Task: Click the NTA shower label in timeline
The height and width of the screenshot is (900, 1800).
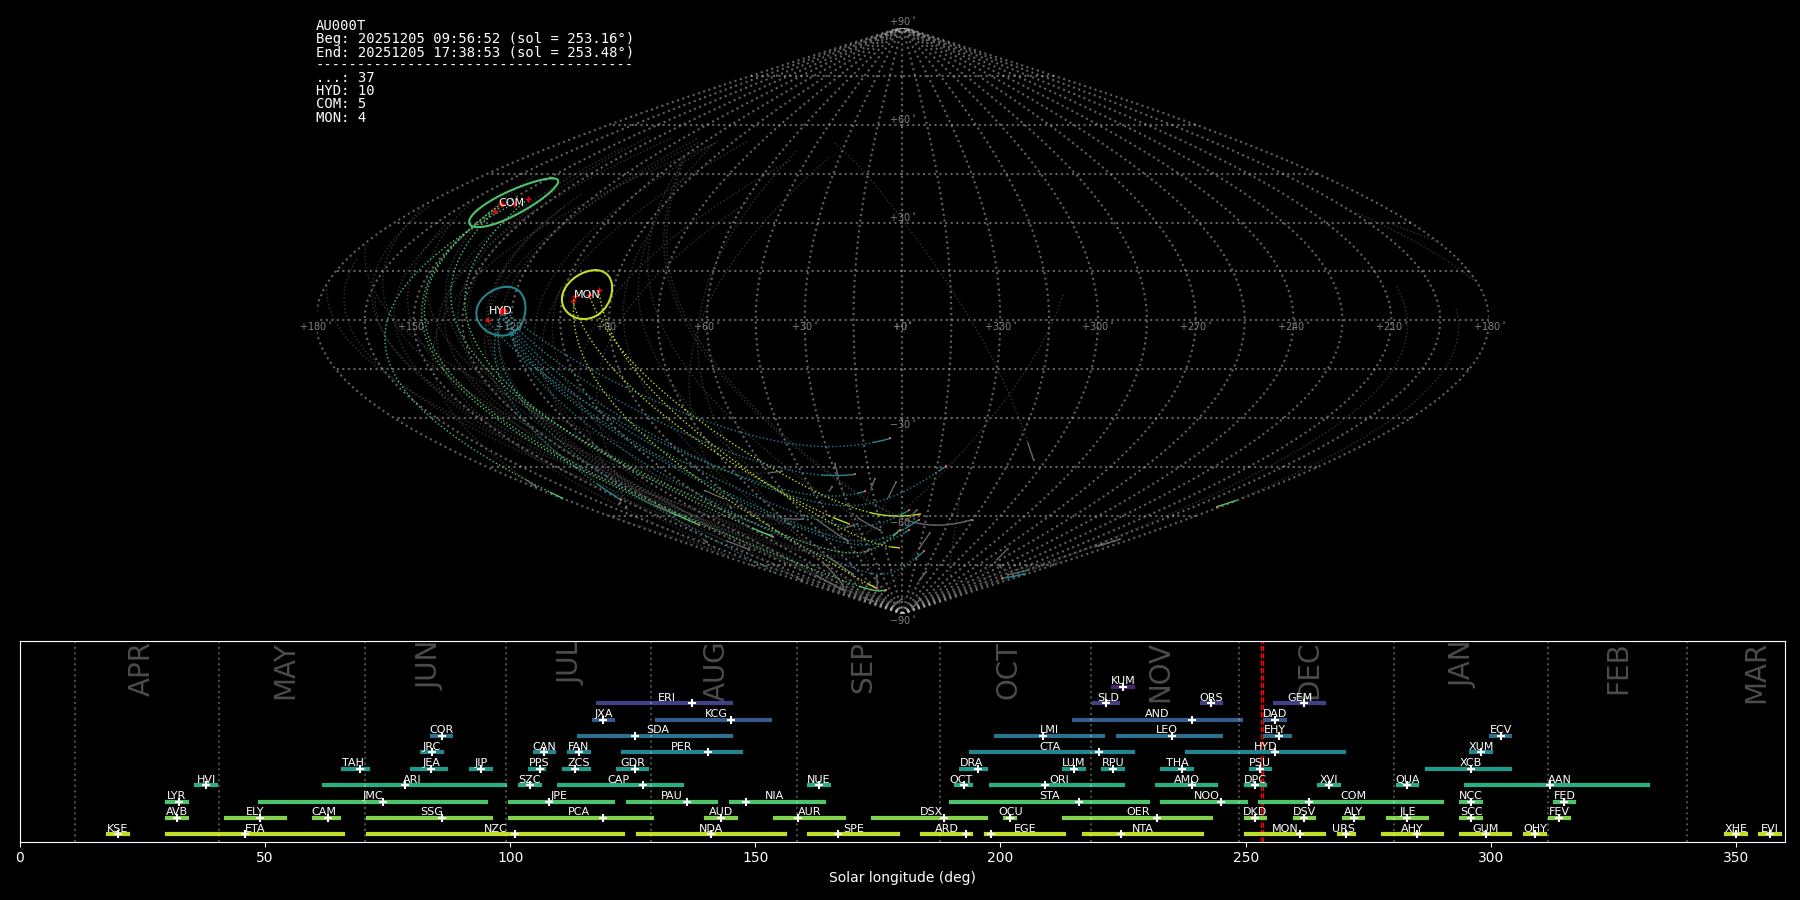Action: pos(1142,829)
